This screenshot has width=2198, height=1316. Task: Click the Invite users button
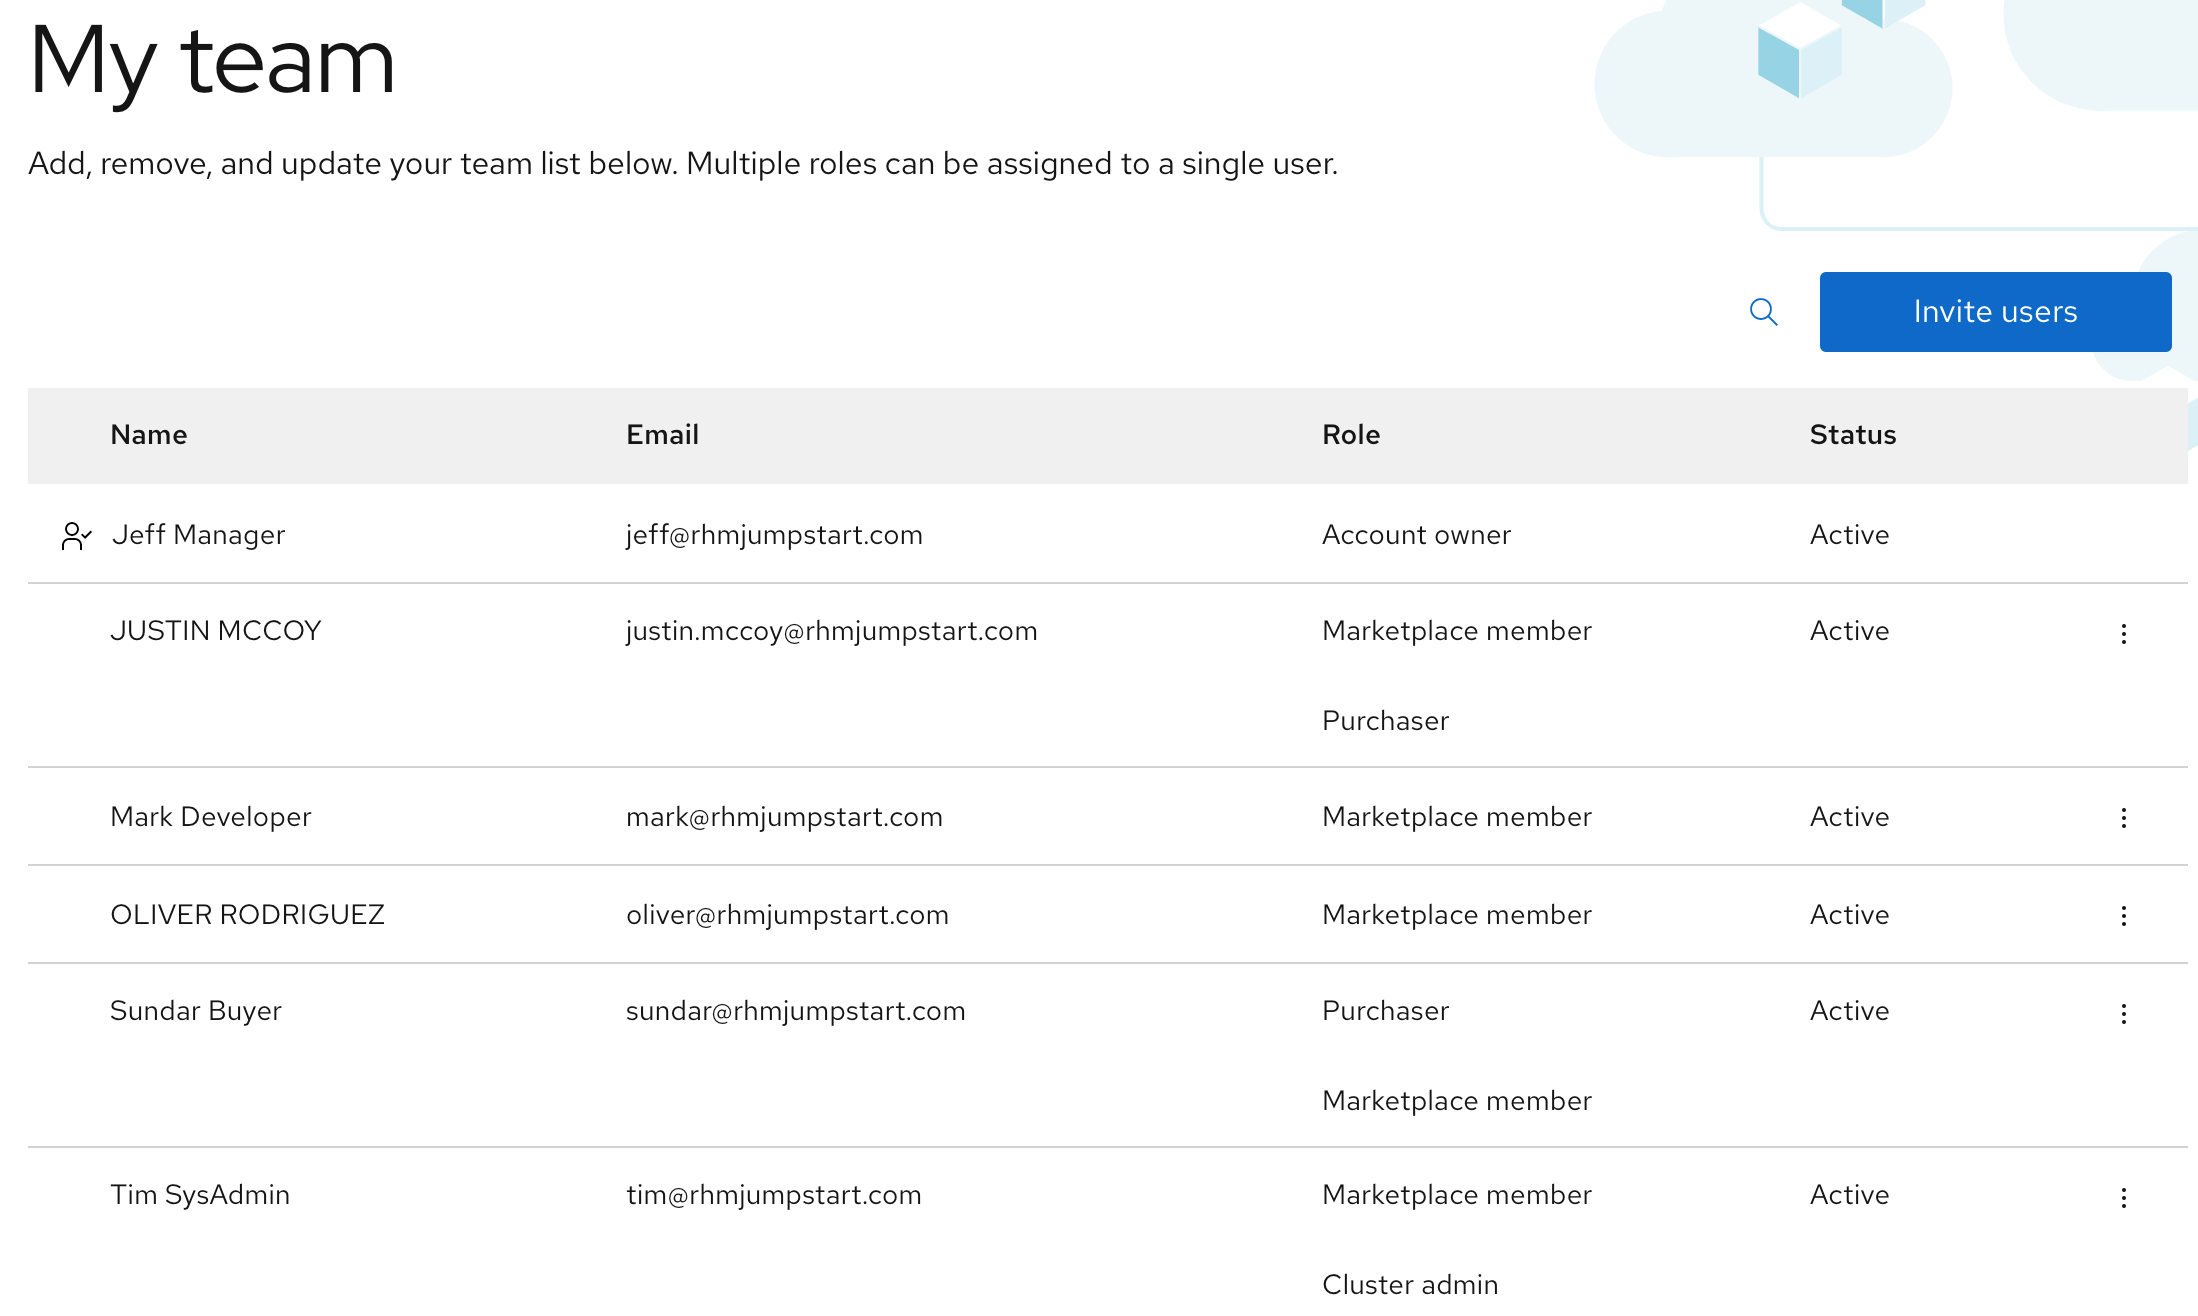click(1995, 312)
